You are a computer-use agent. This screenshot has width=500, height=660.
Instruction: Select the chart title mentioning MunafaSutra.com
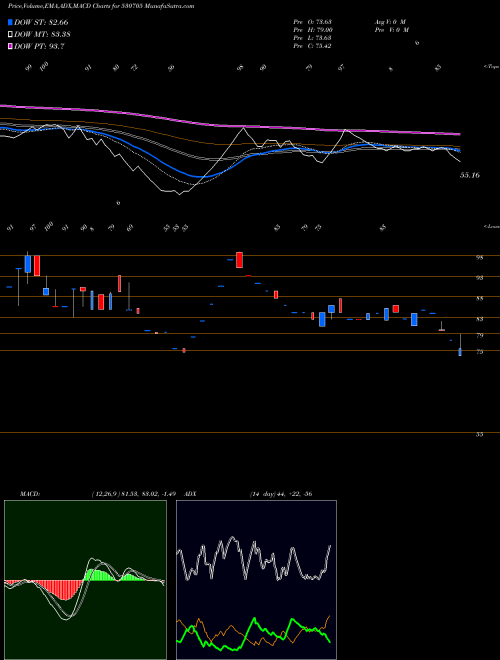(x=101, y=7)
